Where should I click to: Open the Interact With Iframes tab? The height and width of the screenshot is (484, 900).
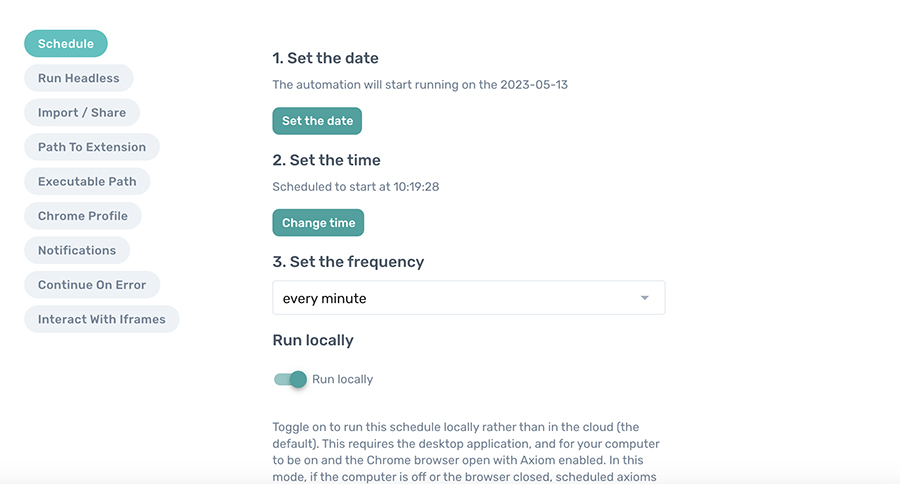(x=101, y=319)
